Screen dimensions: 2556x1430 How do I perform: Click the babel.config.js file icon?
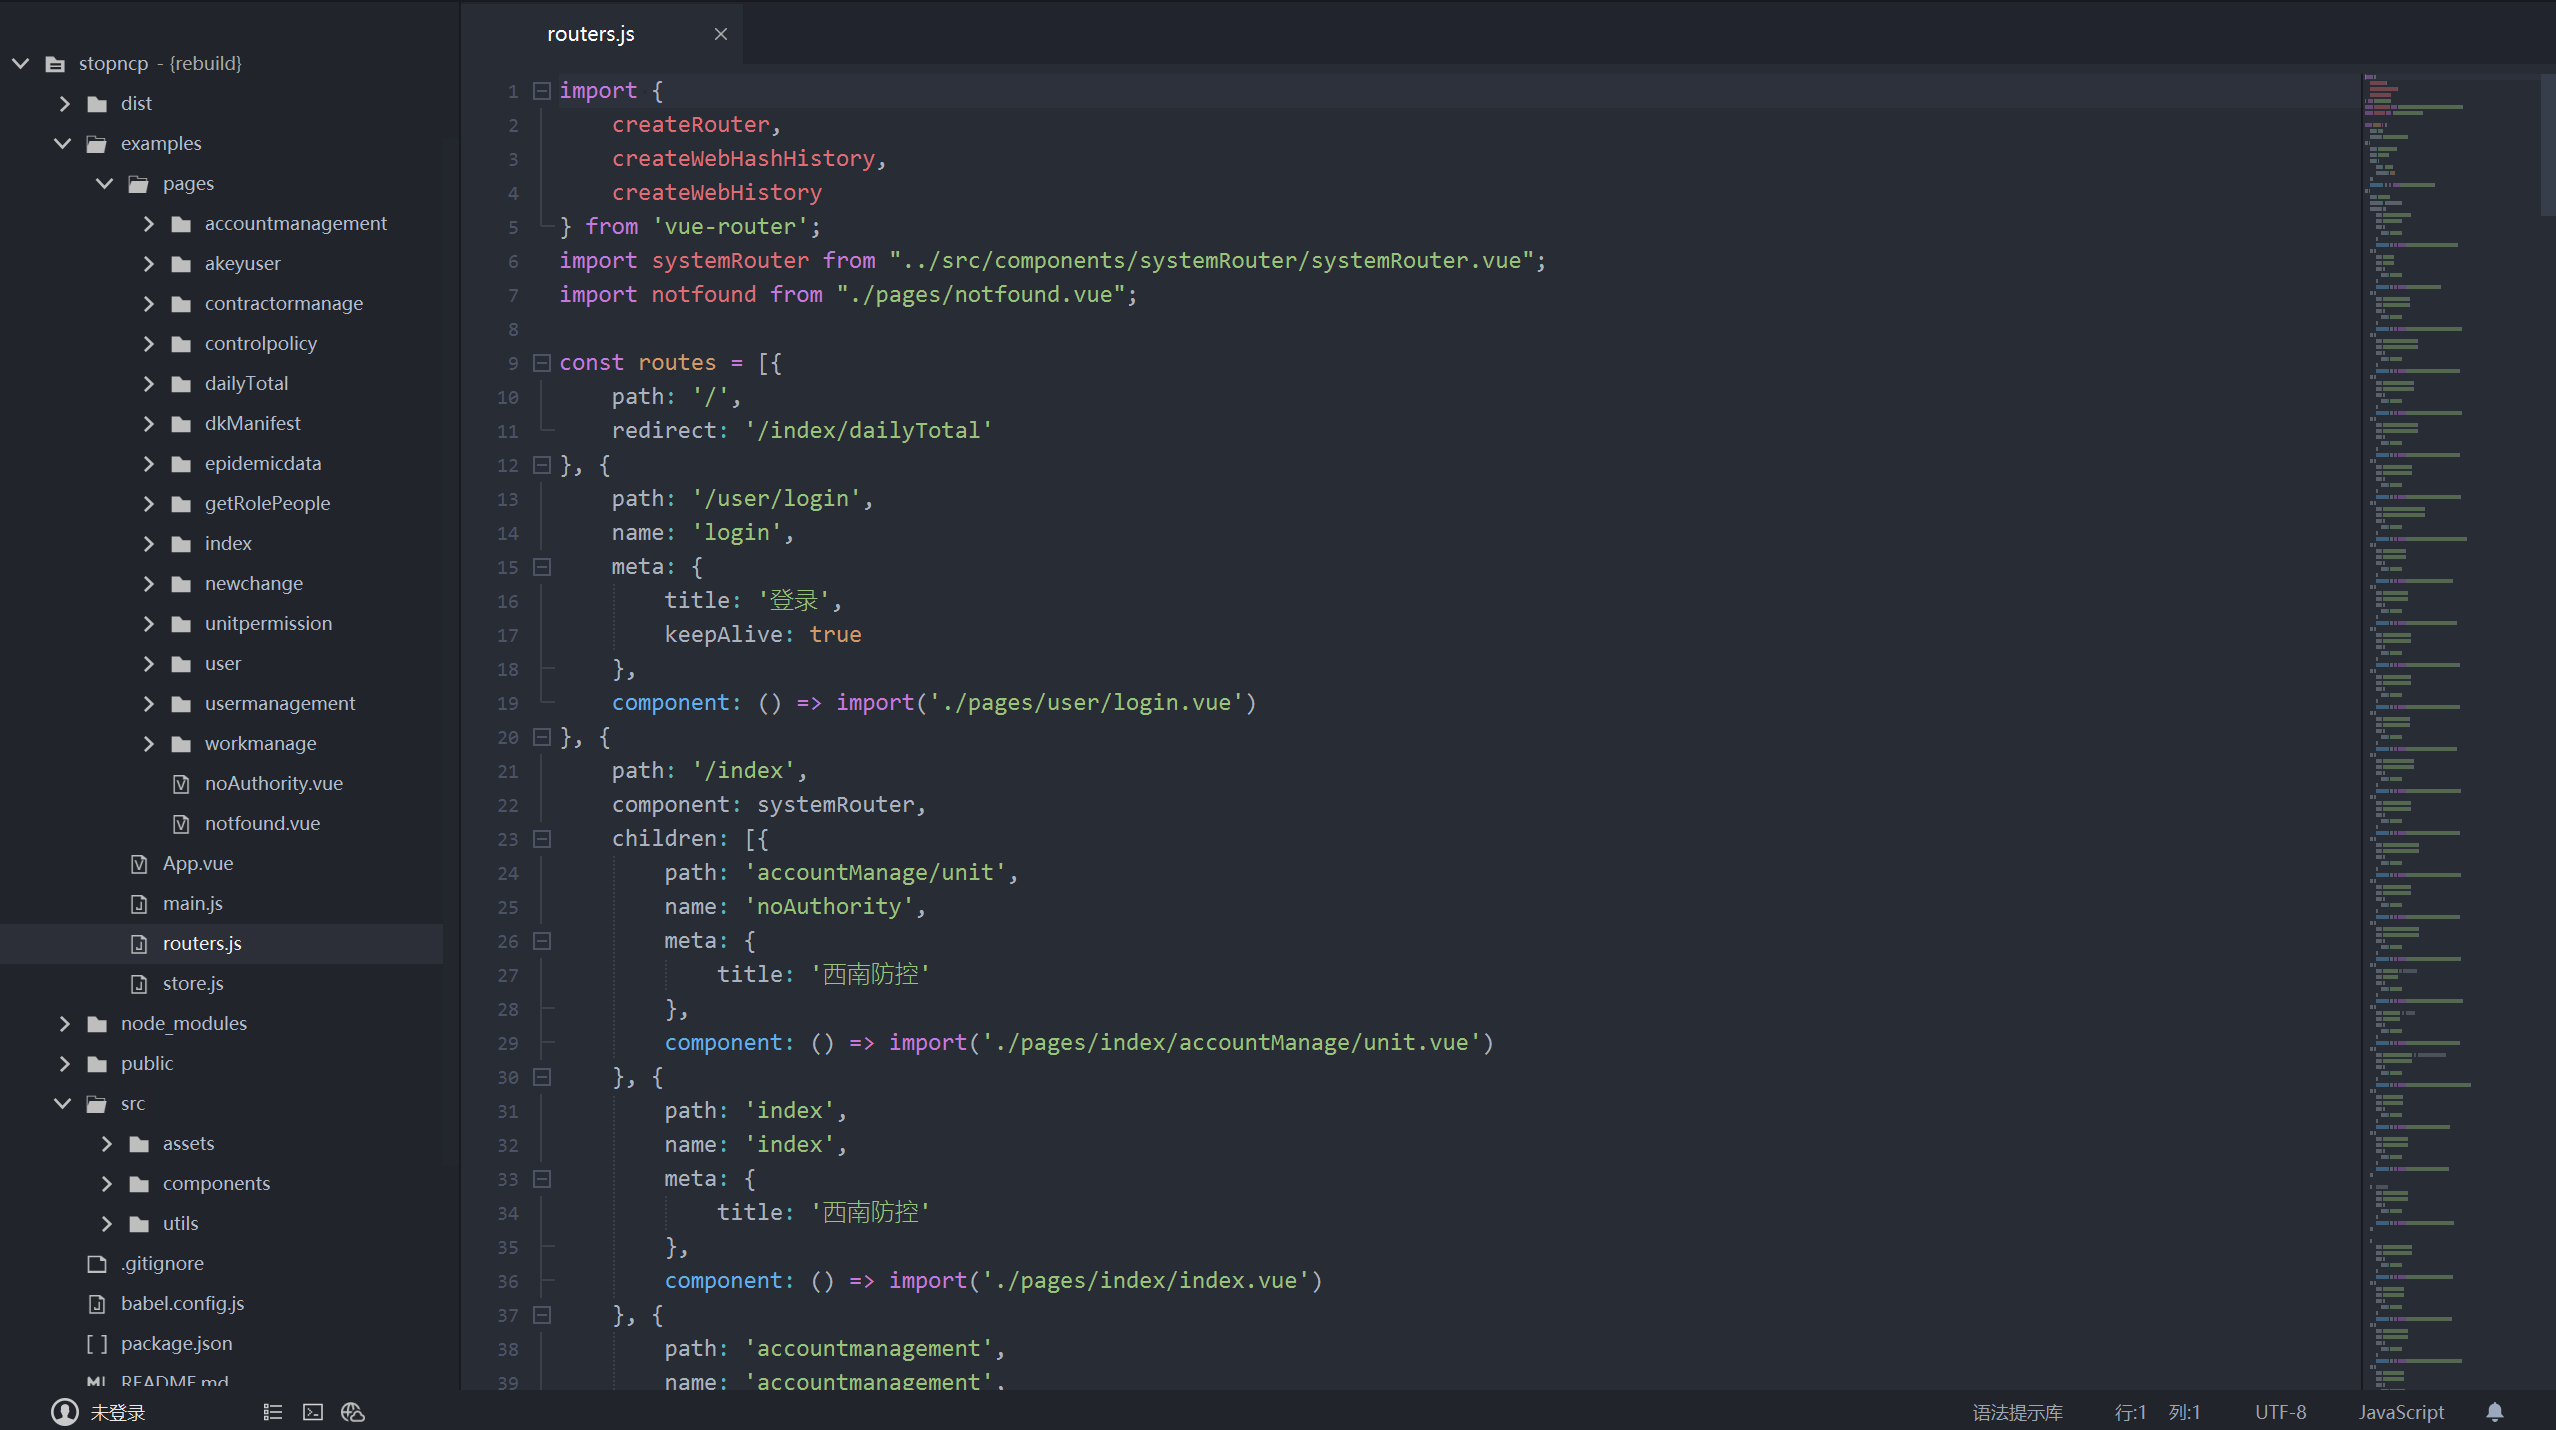pos(97,1304)
